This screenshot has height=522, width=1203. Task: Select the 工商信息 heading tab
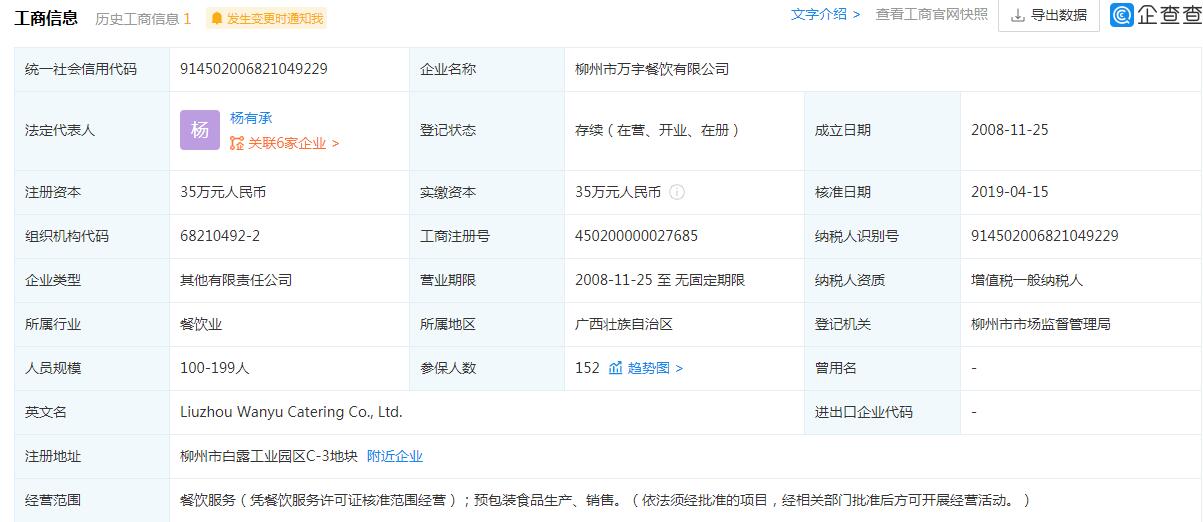(x=46, y=17)
